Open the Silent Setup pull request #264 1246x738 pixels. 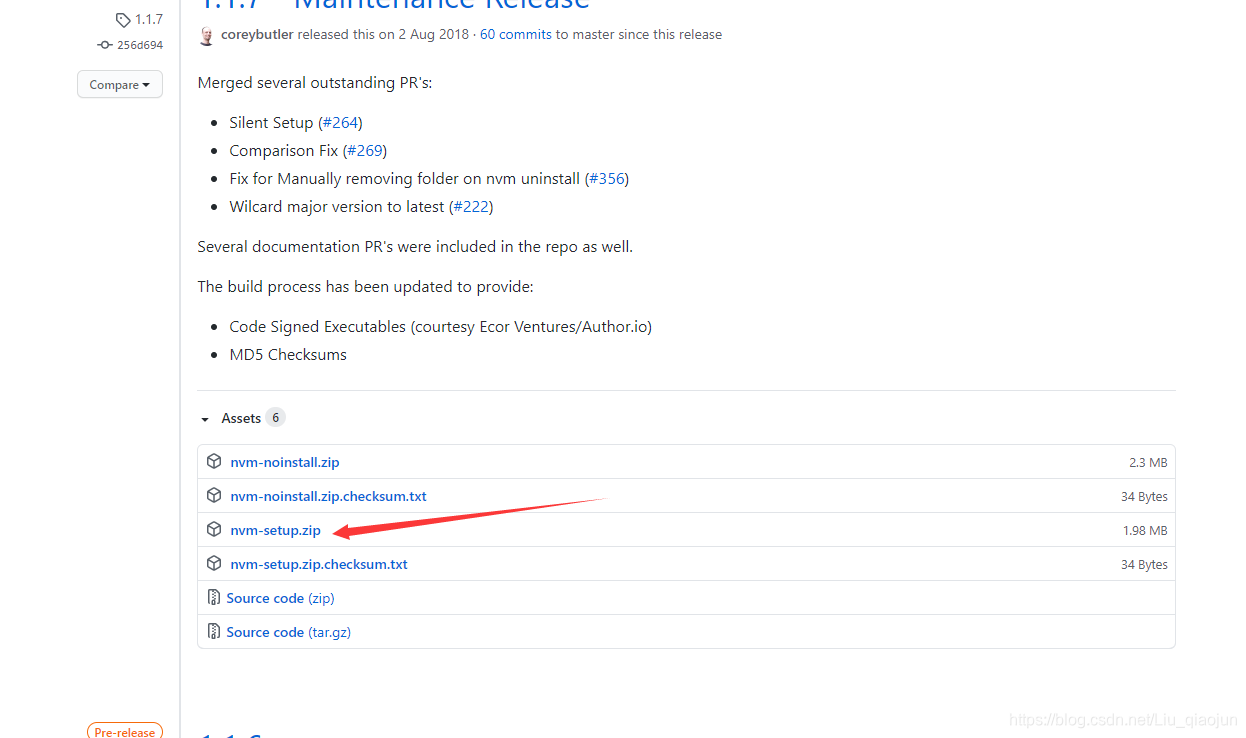pyautogui.click(x=340, y=122)
